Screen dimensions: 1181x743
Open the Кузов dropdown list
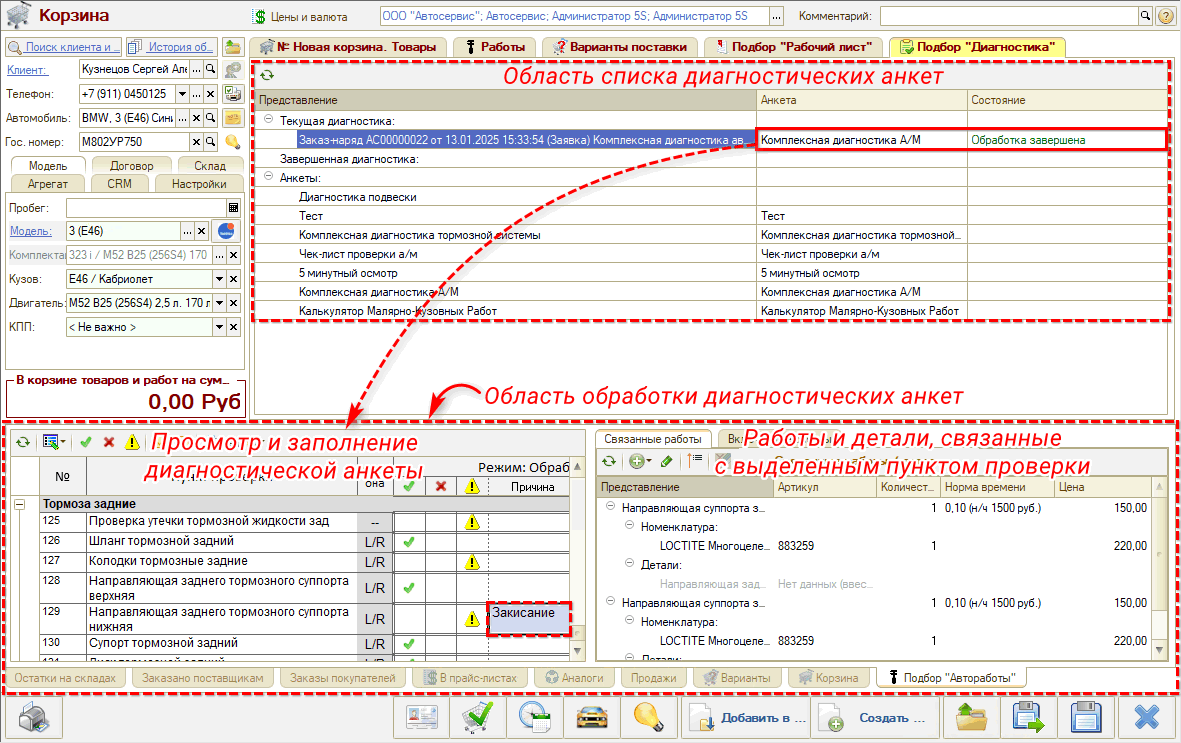(x=220, y=279)
